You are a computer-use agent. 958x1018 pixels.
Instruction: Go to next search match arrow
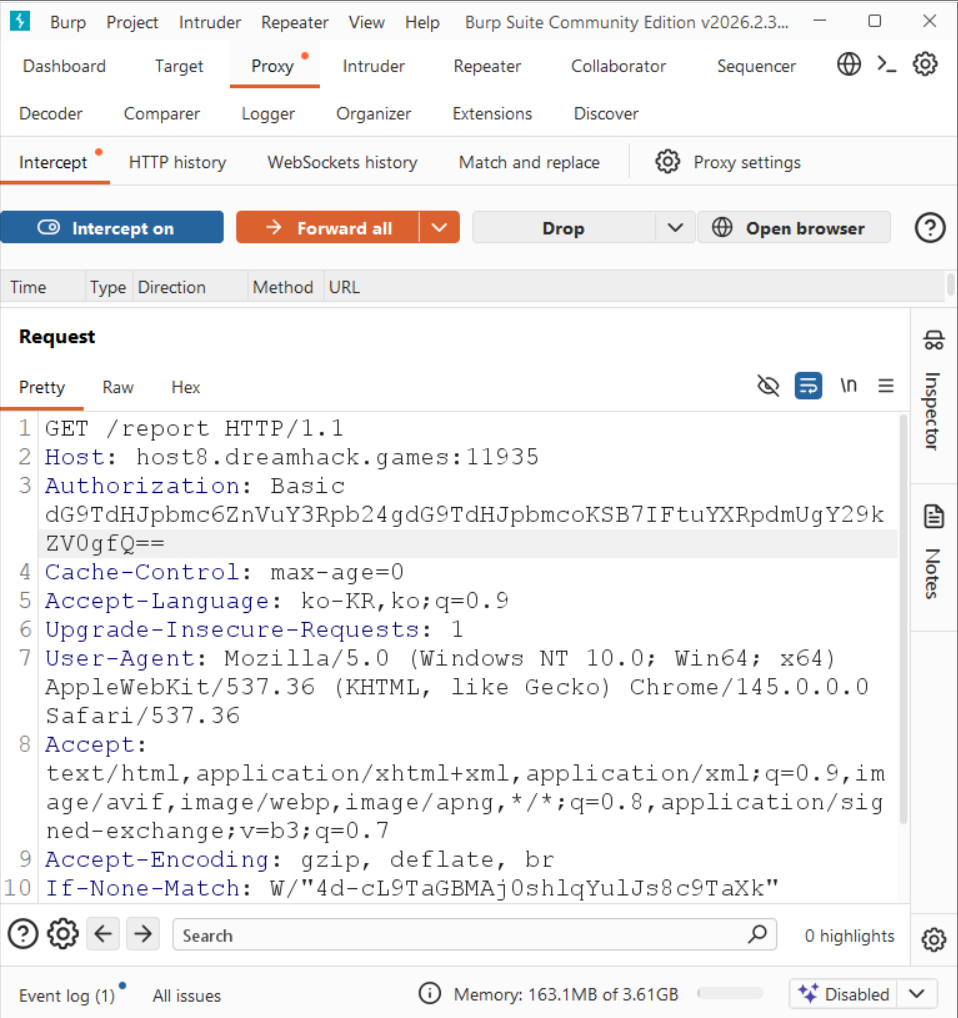click(143, 934)
